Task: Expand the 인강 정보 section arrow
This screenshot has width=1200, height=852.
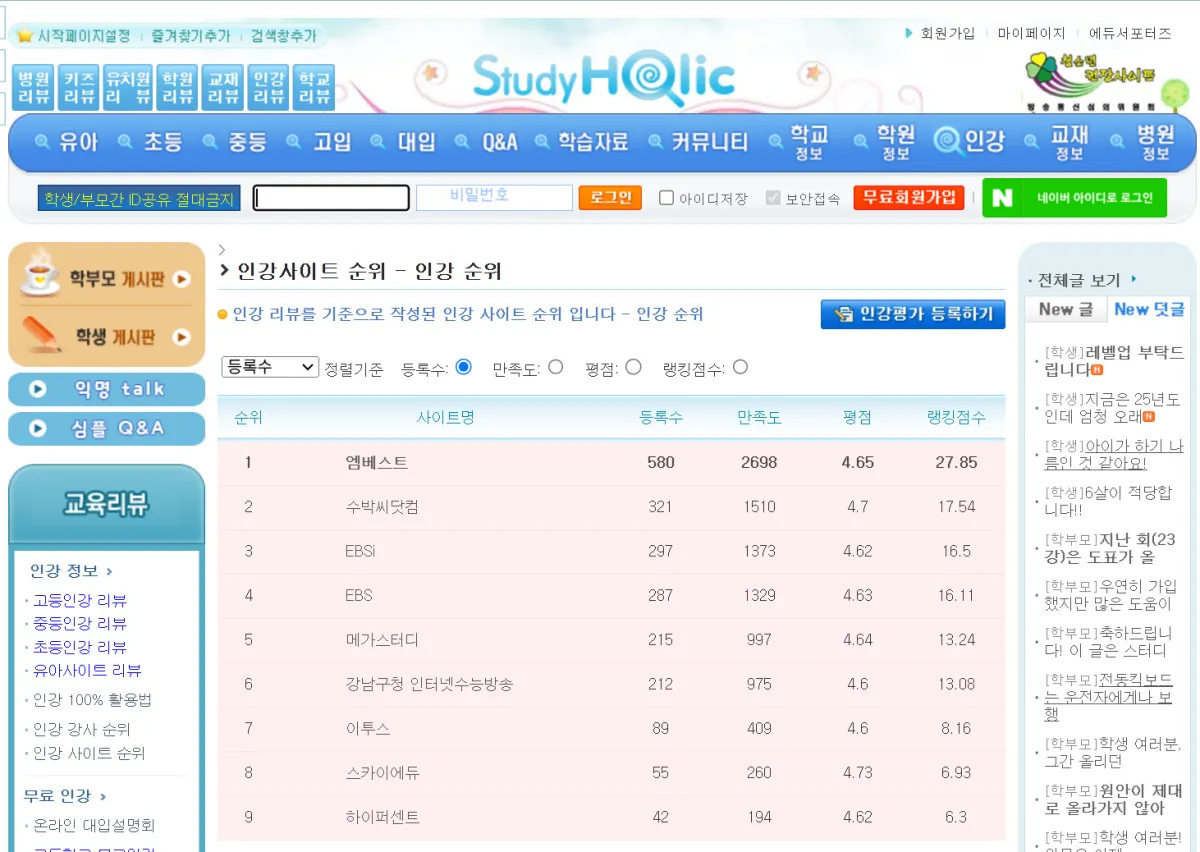Action: coord(109,571)
